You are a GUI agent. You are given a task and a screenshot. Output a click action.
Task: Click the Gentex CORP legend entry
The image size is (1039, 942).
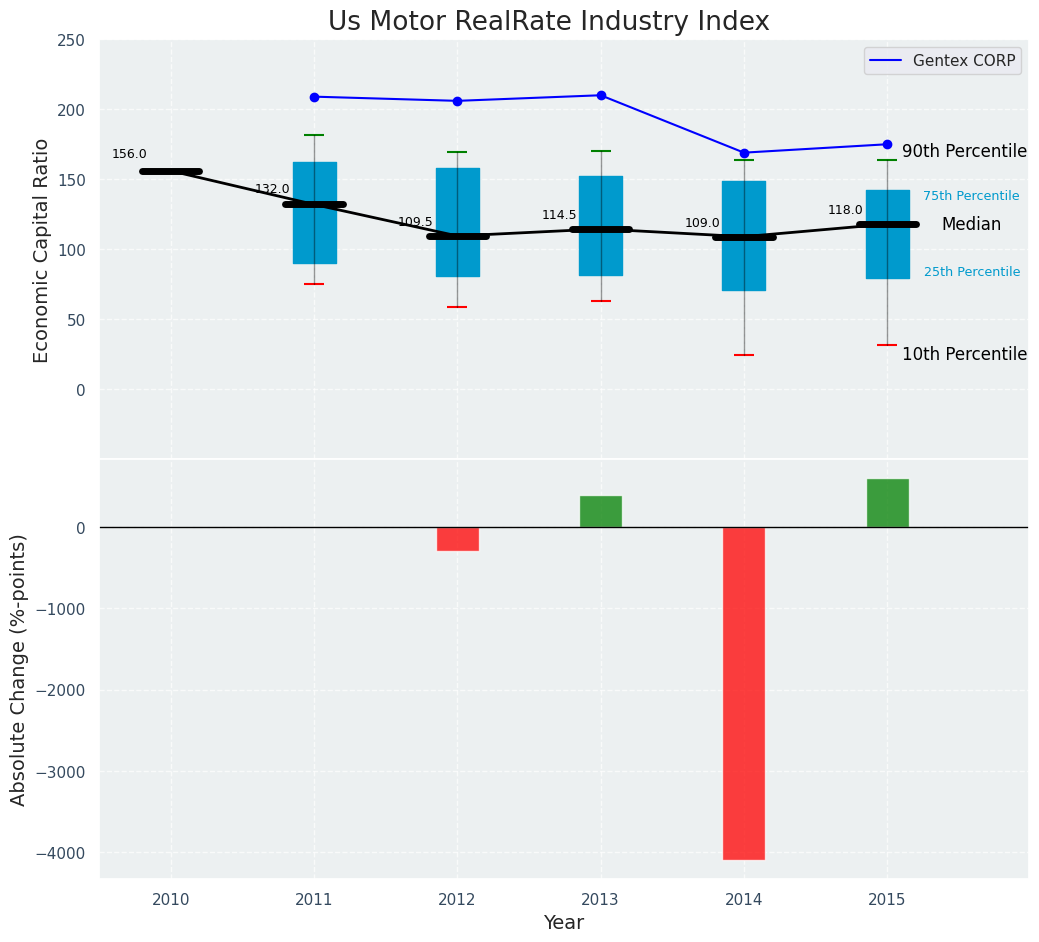(942, 61)
